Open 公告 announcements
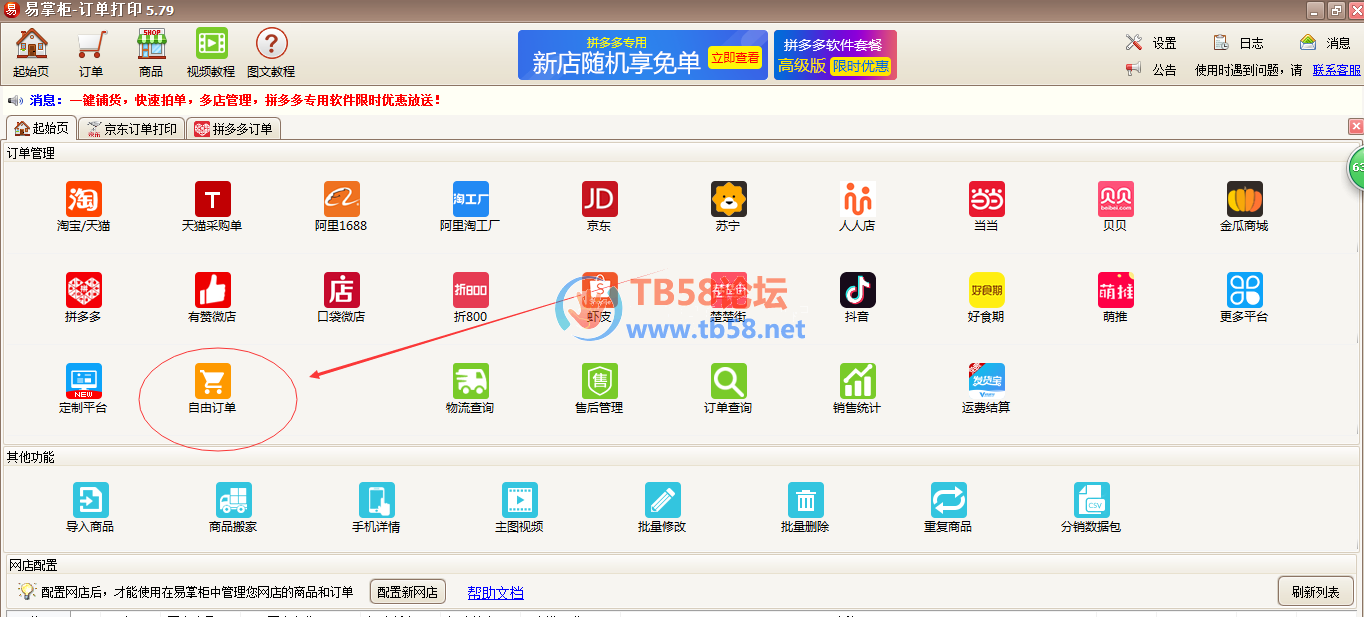The height and width of the screenshot is (617, 1364). click(x=1152, y=70)
